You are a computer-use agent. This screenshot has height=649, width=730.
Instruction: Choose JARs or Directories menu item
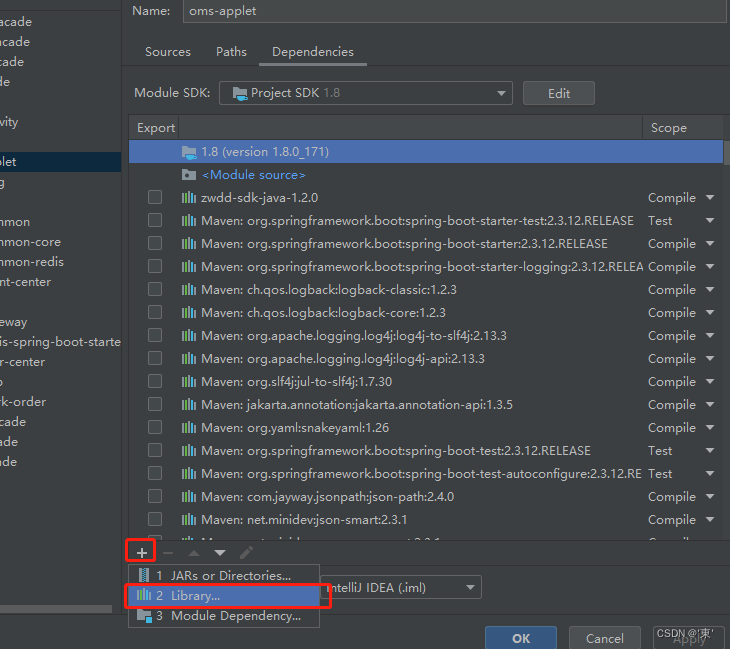click(224, 575)
